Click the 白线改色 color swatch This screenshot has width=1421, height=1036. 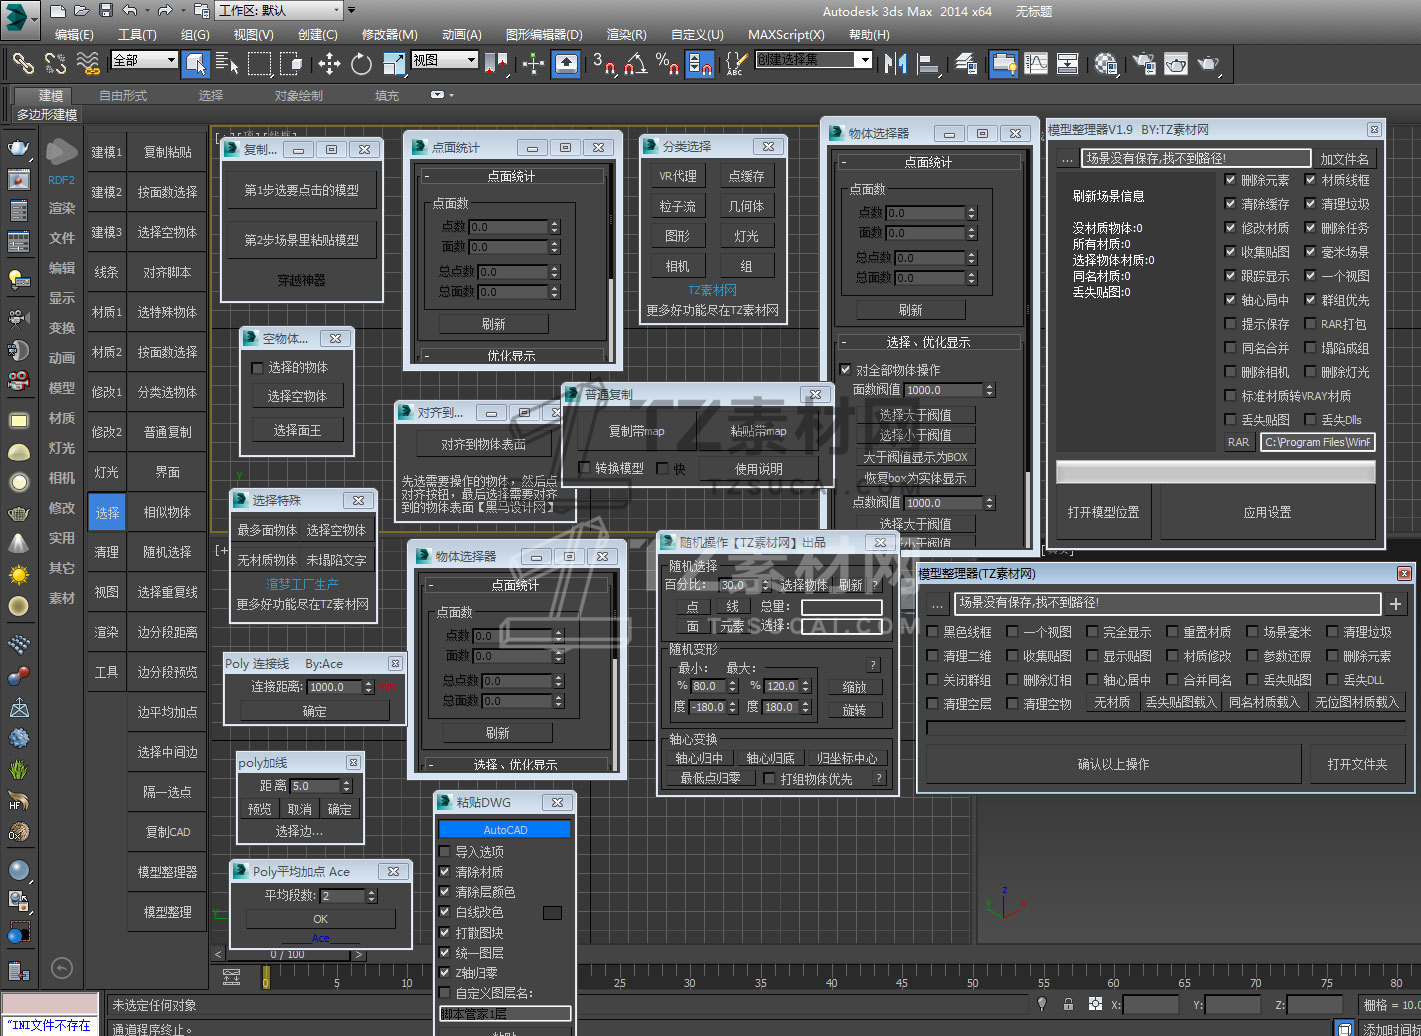552,912
